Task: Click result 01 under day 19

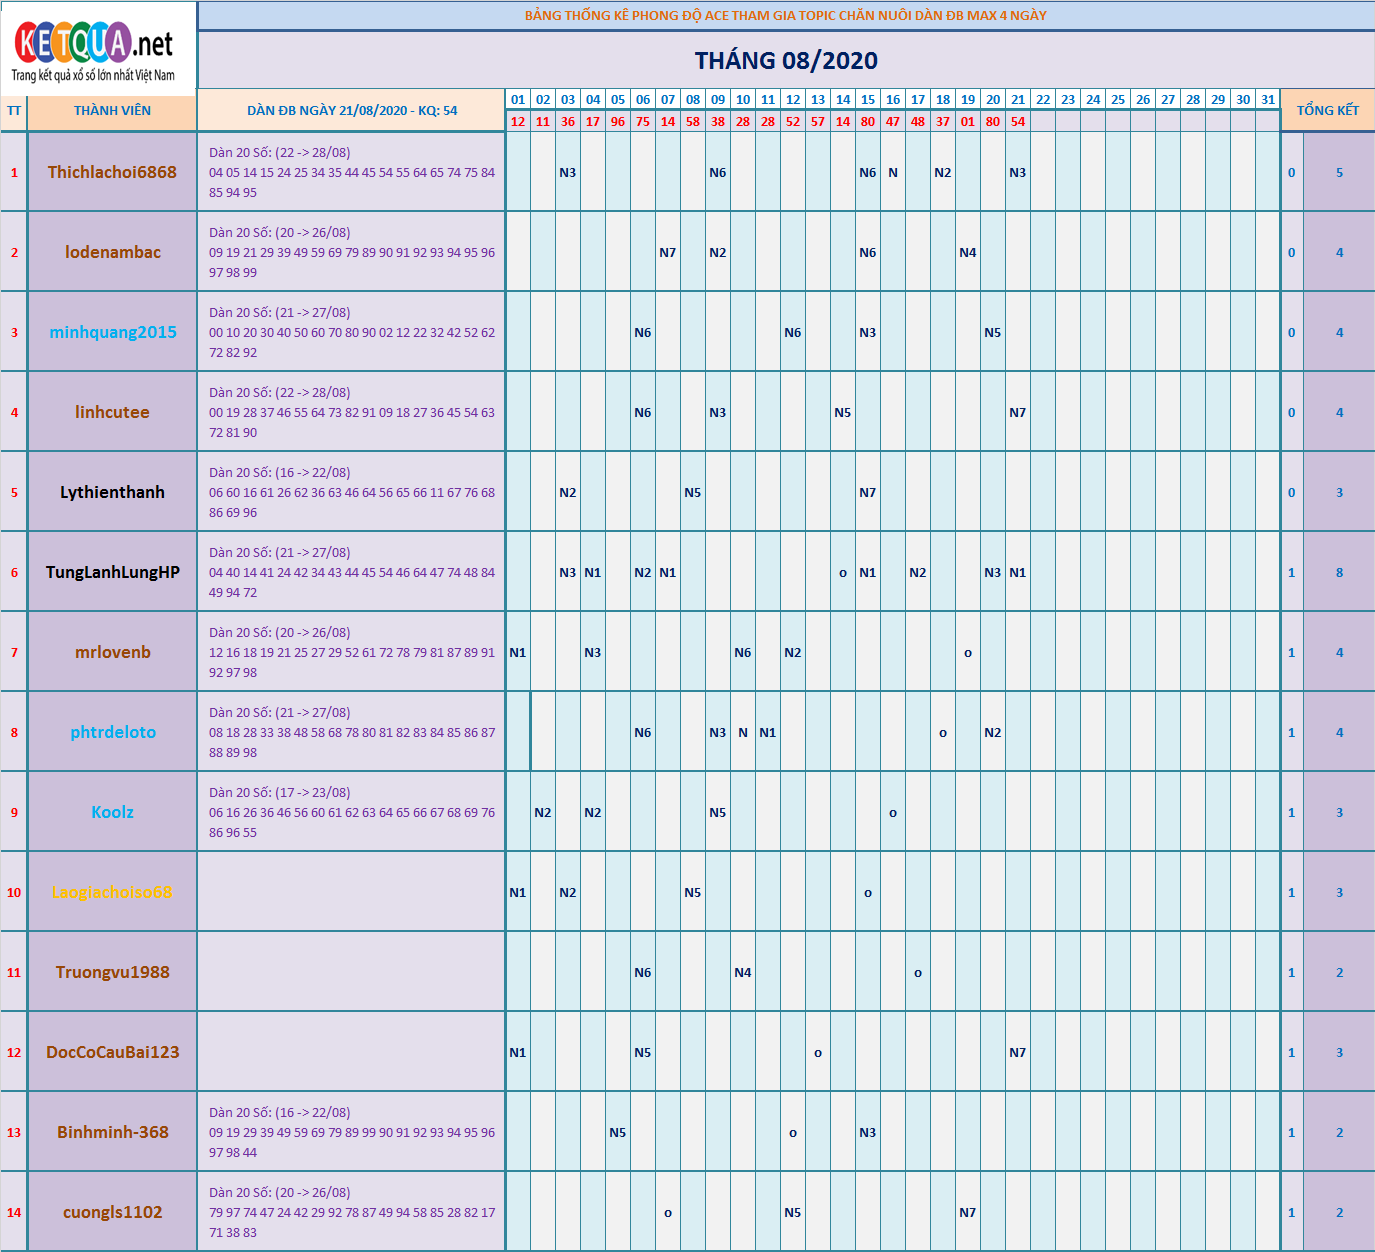Action: (x=968, y=121)
